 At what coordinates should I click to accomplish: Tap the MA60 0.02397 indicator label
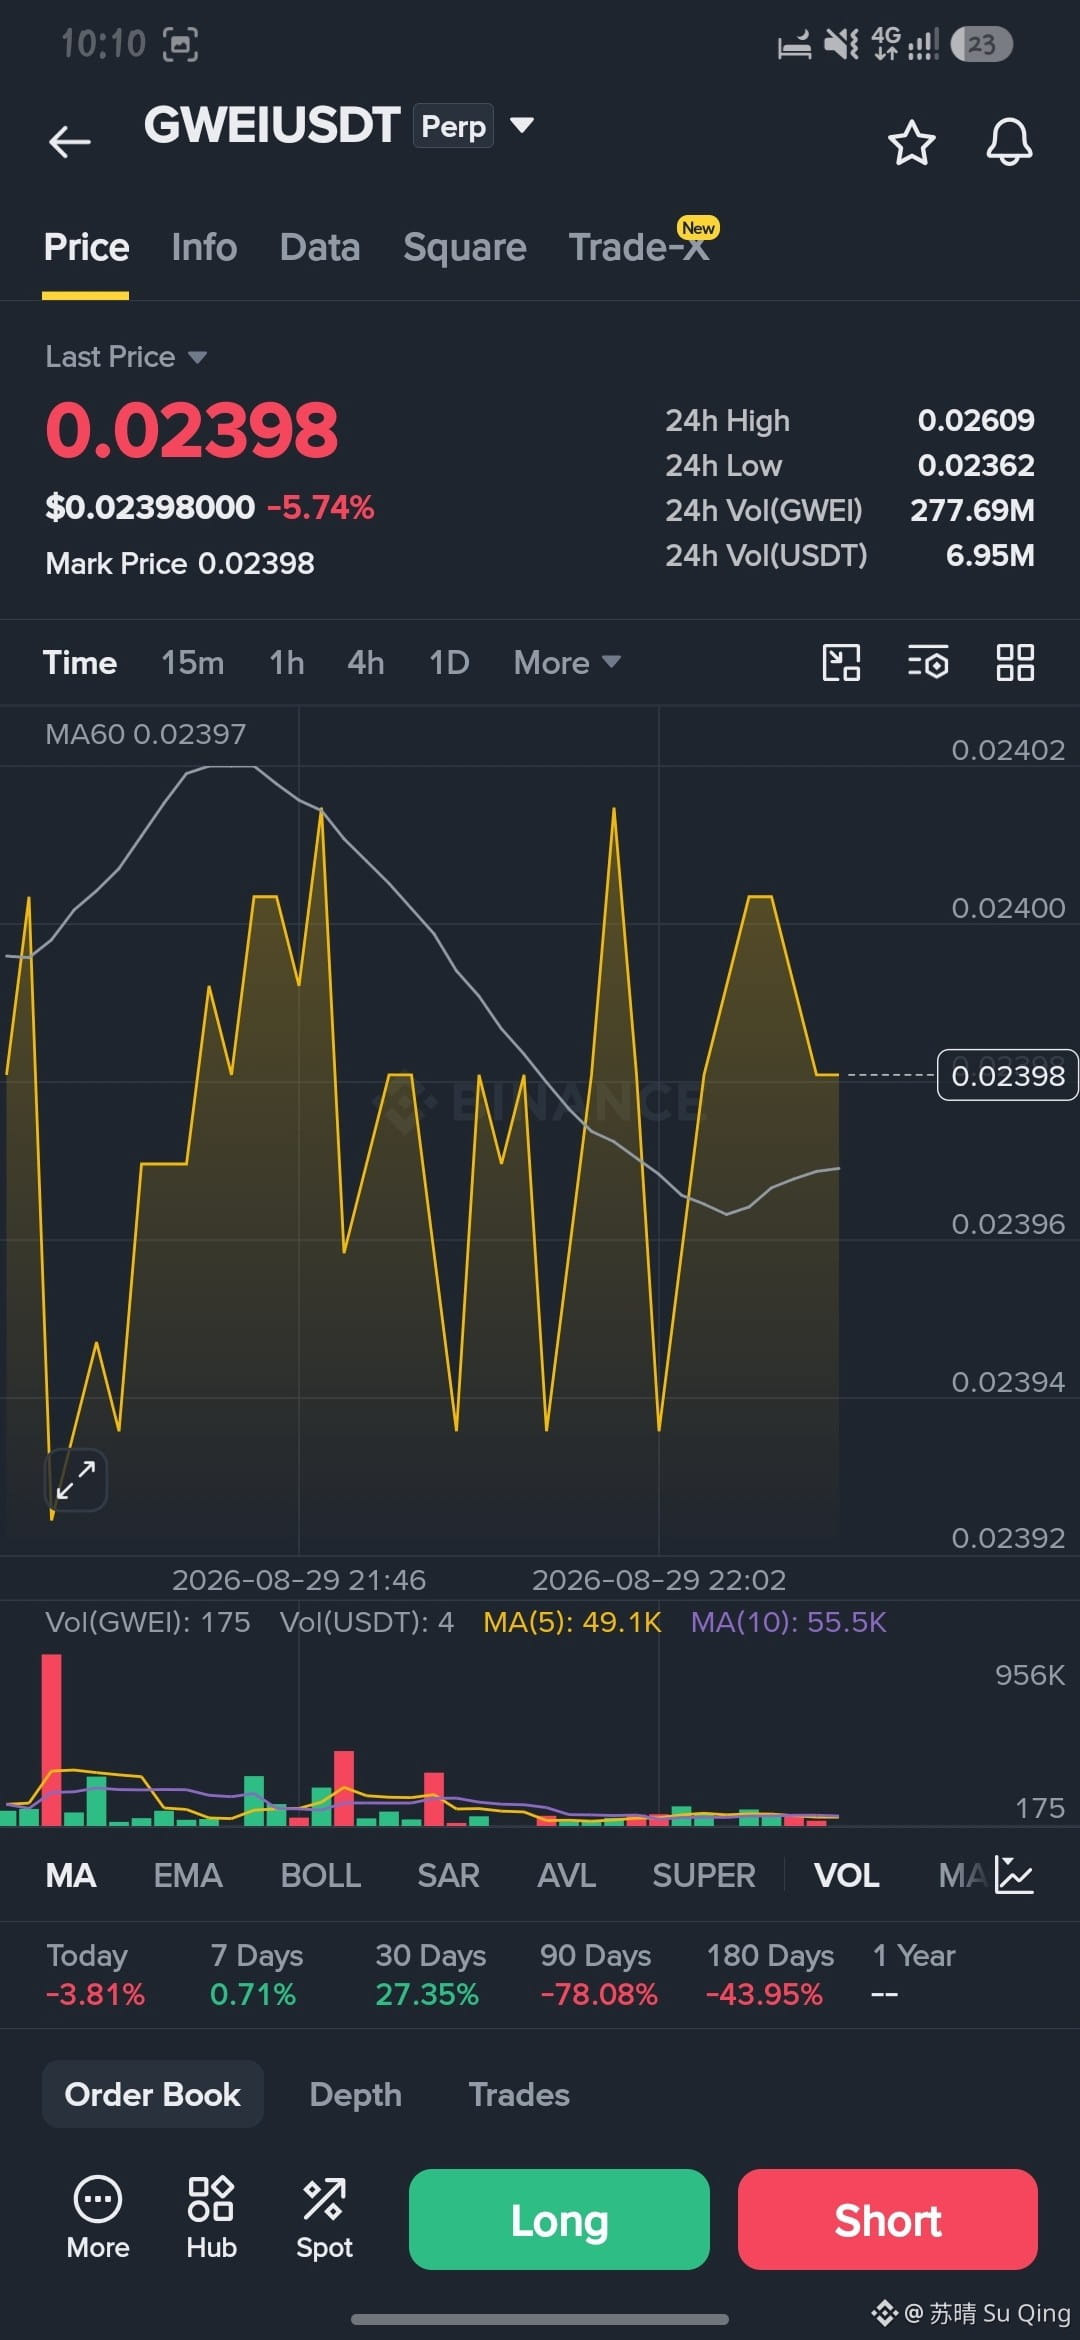145,734
